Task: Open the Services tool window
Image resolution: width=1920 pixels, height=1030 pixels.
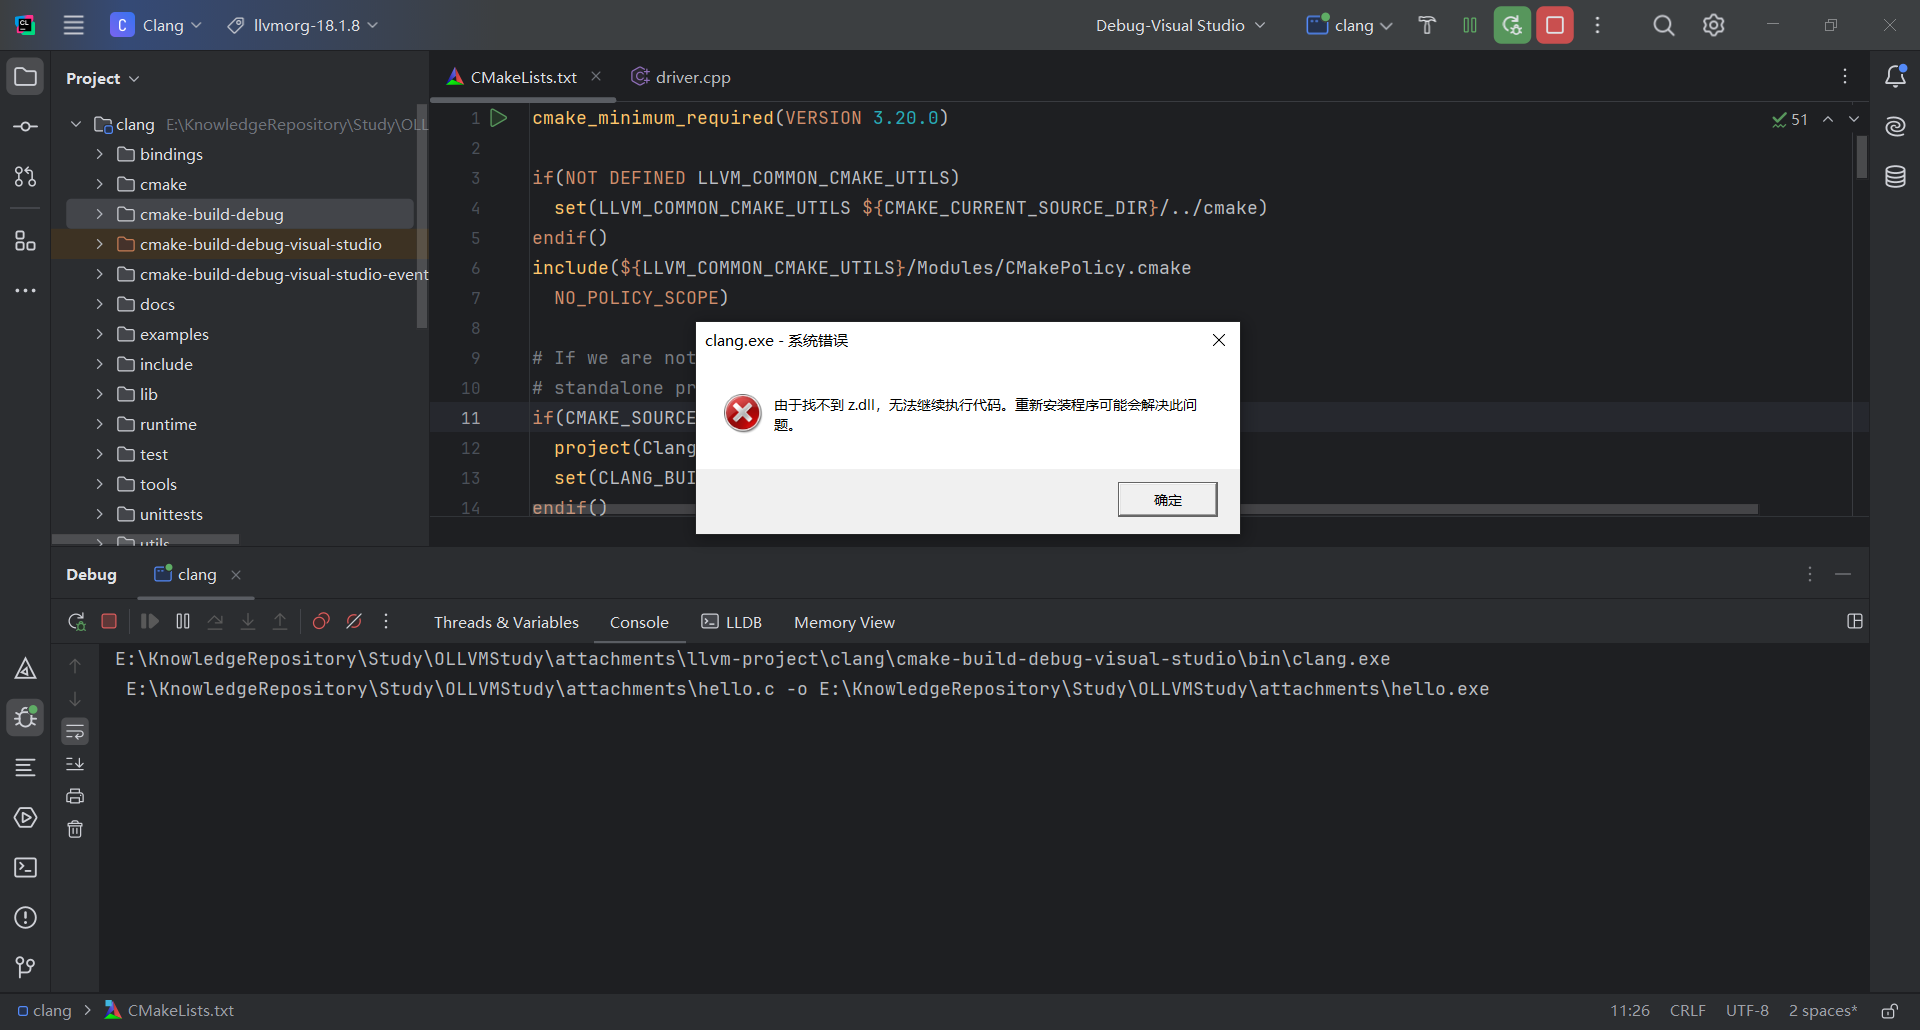Action: point(26,818)
